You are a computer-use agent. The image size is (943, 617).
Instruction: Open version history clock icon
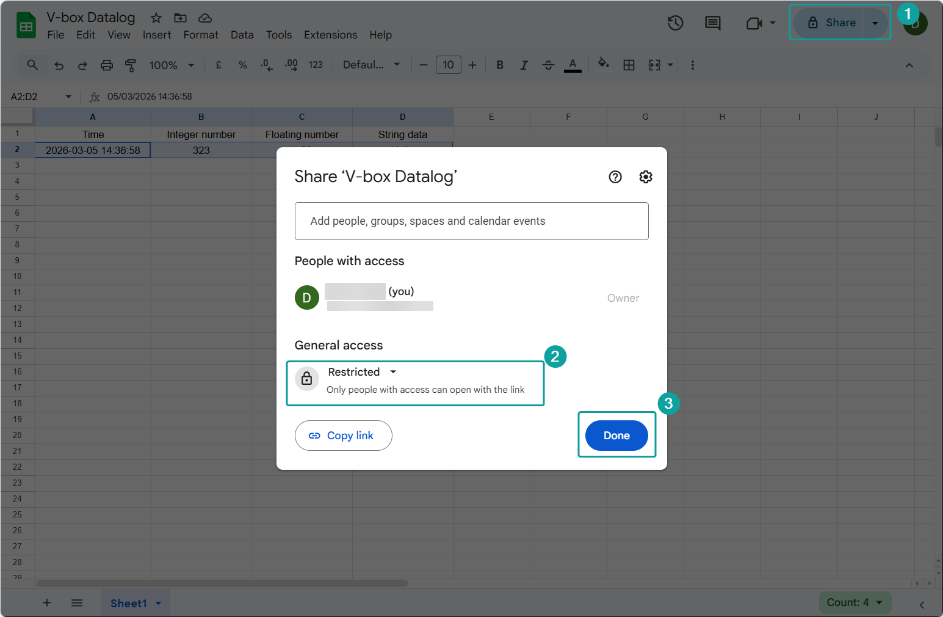[675, 23]
